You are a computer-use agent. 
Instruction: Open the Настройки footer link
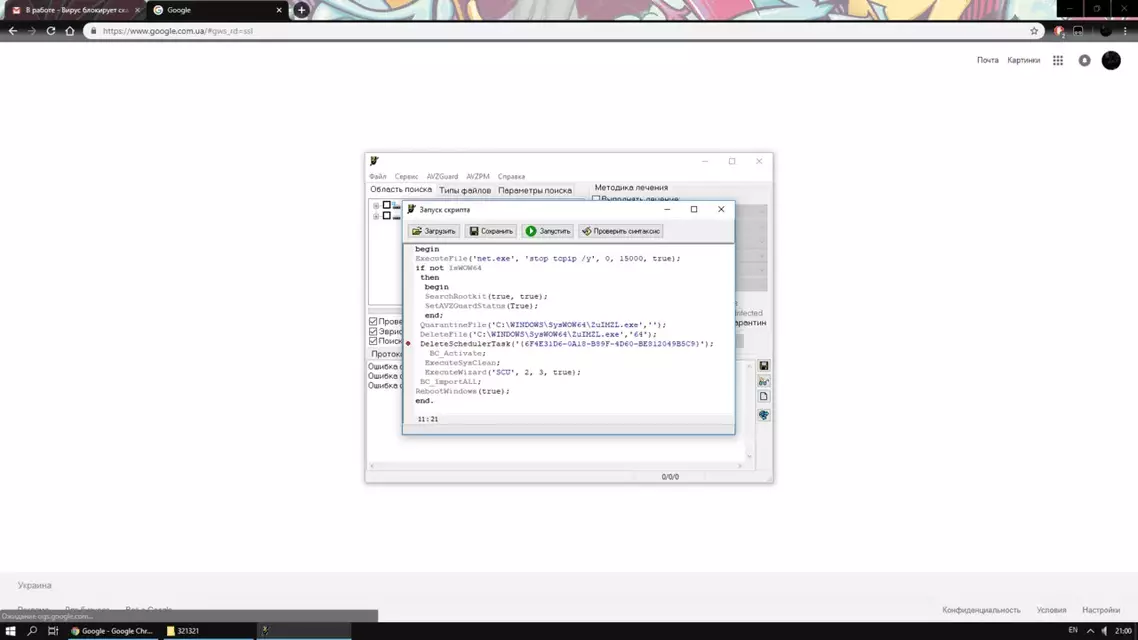click(1101, 610)
